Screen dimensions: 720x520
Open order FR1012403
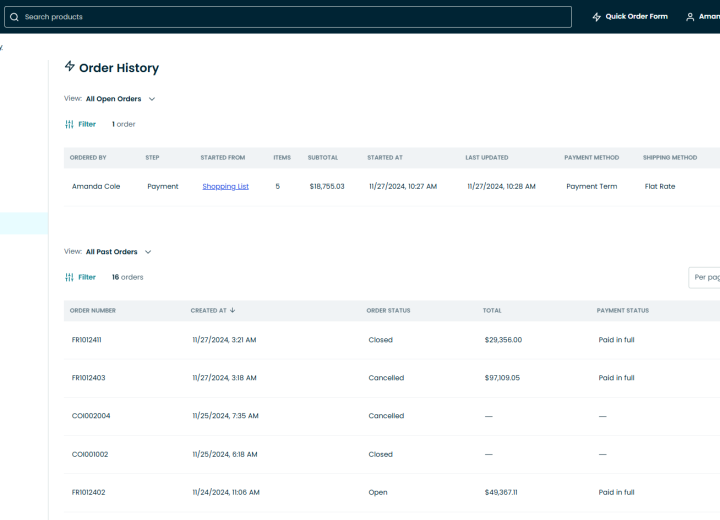(x=88, y=378)
